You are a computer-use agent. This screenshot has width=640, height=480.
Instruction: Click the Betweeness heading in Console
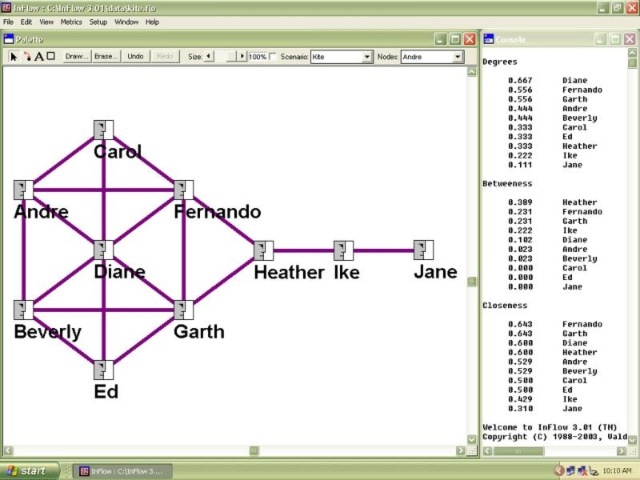coord(507,184)
